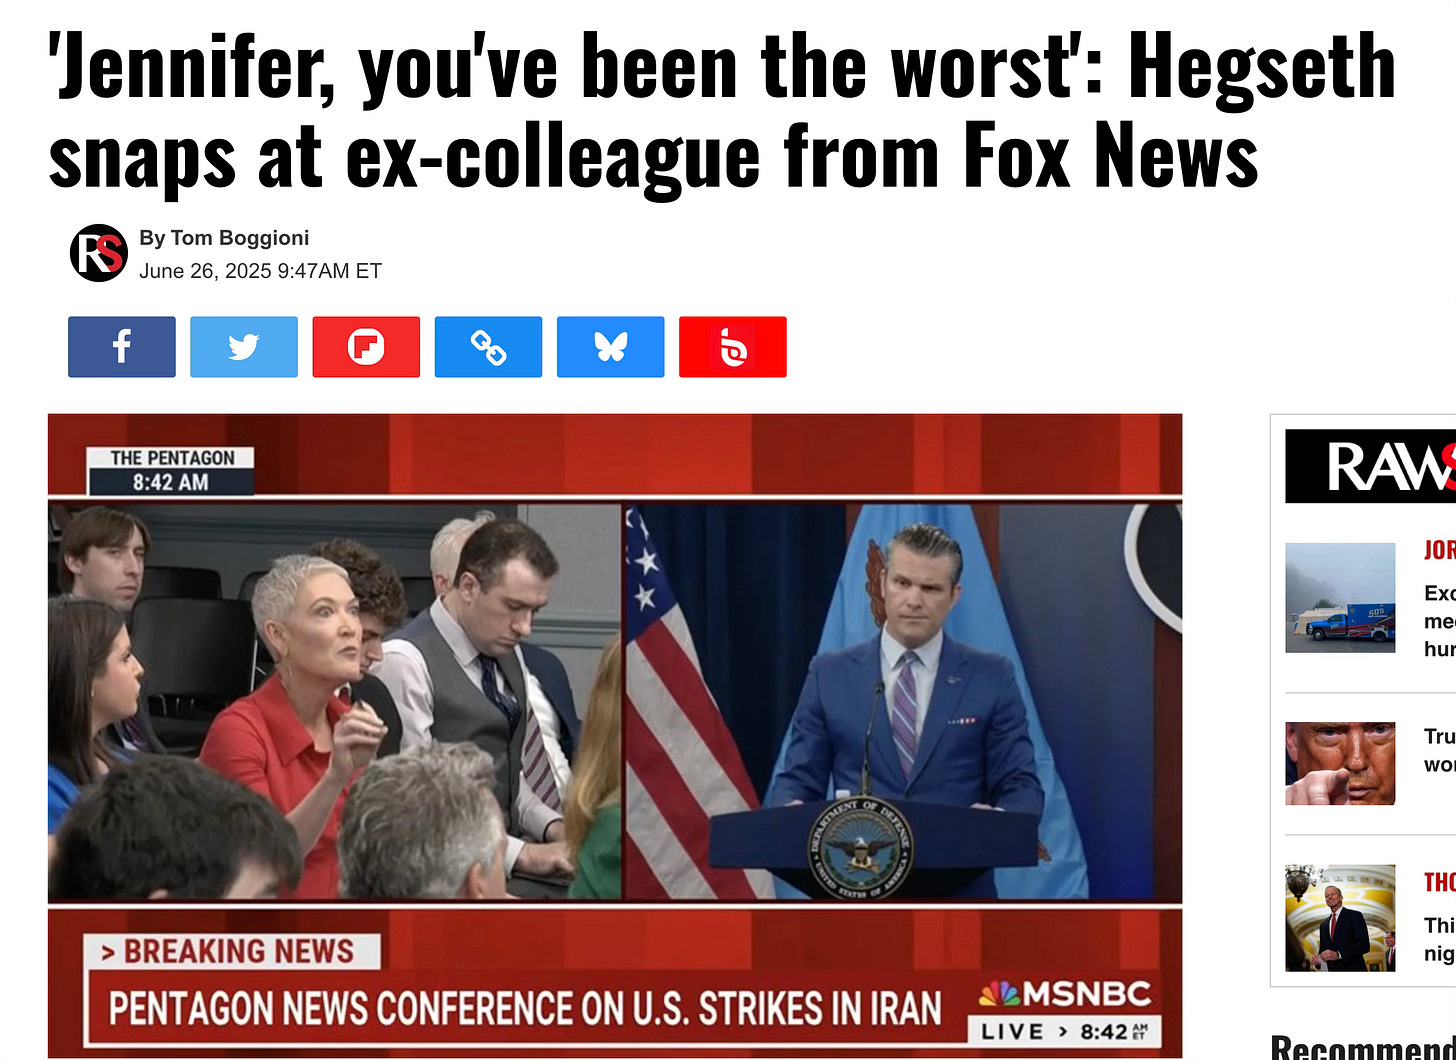Click the Hegeseth snaps at ex-colleague headline
The width and height of the screenshot is (1456, 1060).
coord(722,110)
